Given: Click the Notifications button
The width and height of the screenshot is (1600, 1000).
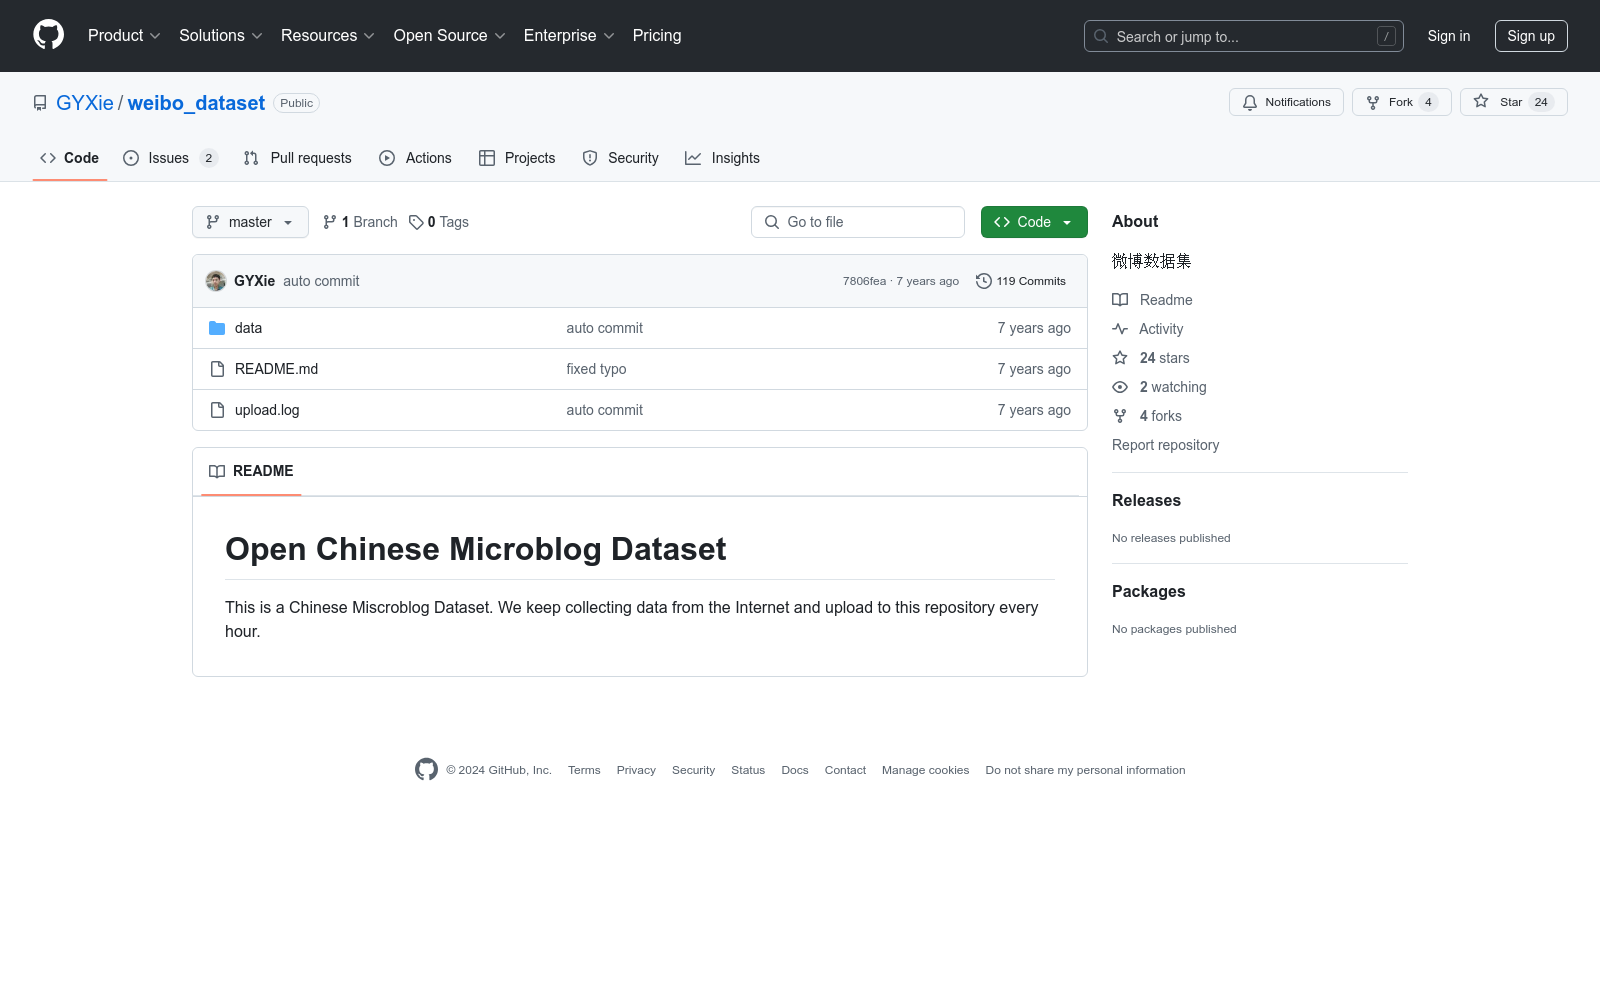Looking at the screenshot, I should 1287,102.
